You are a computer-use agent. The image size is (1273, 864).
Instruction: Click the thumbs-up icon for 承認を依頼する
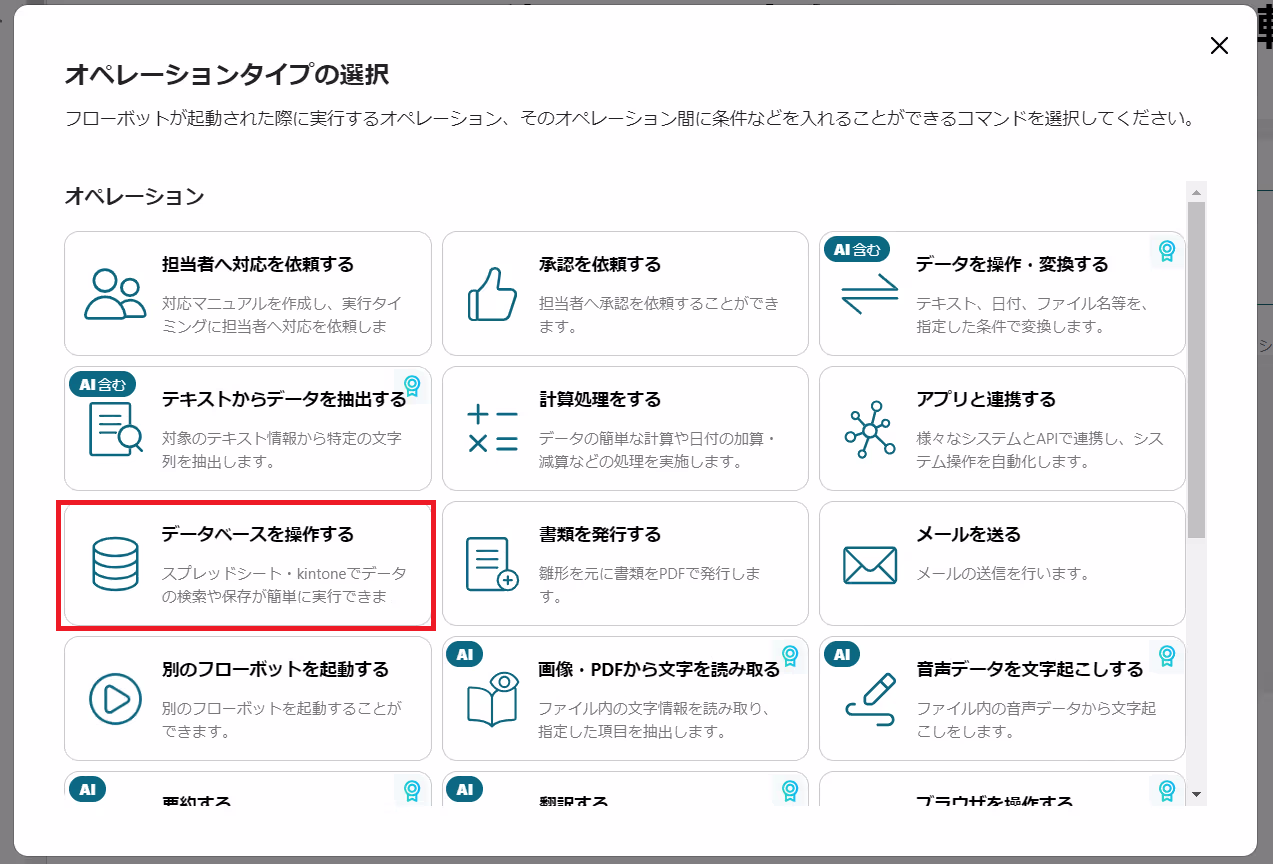492,293
